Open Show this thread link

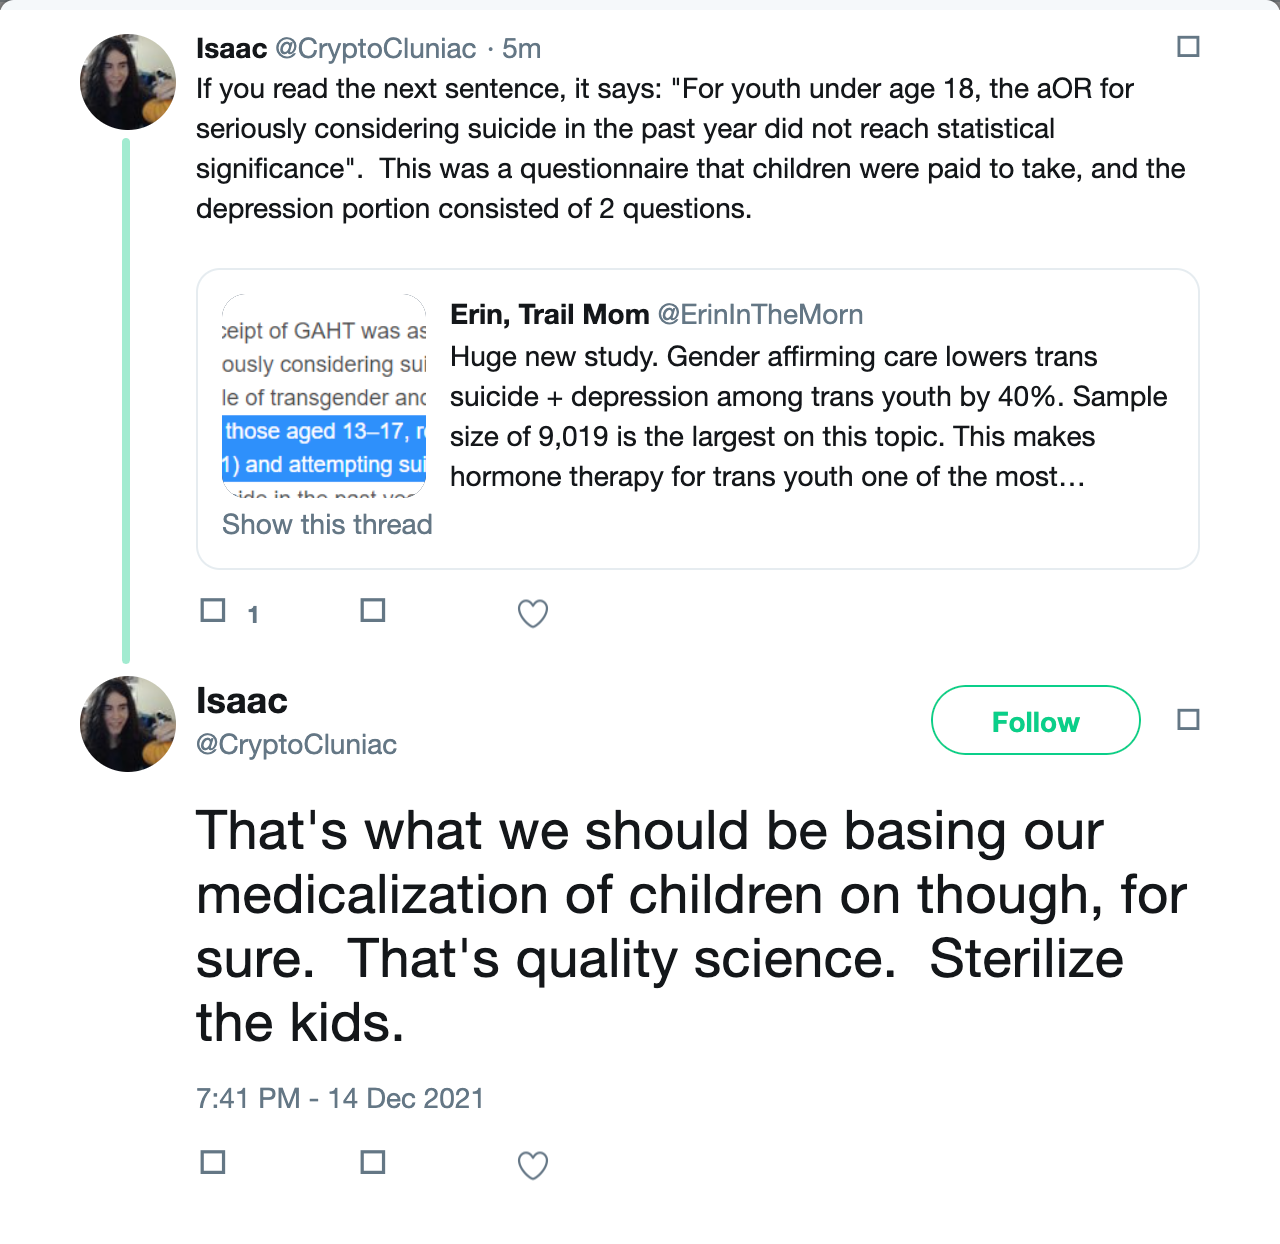pyautogui.click(x=327, y=525)
